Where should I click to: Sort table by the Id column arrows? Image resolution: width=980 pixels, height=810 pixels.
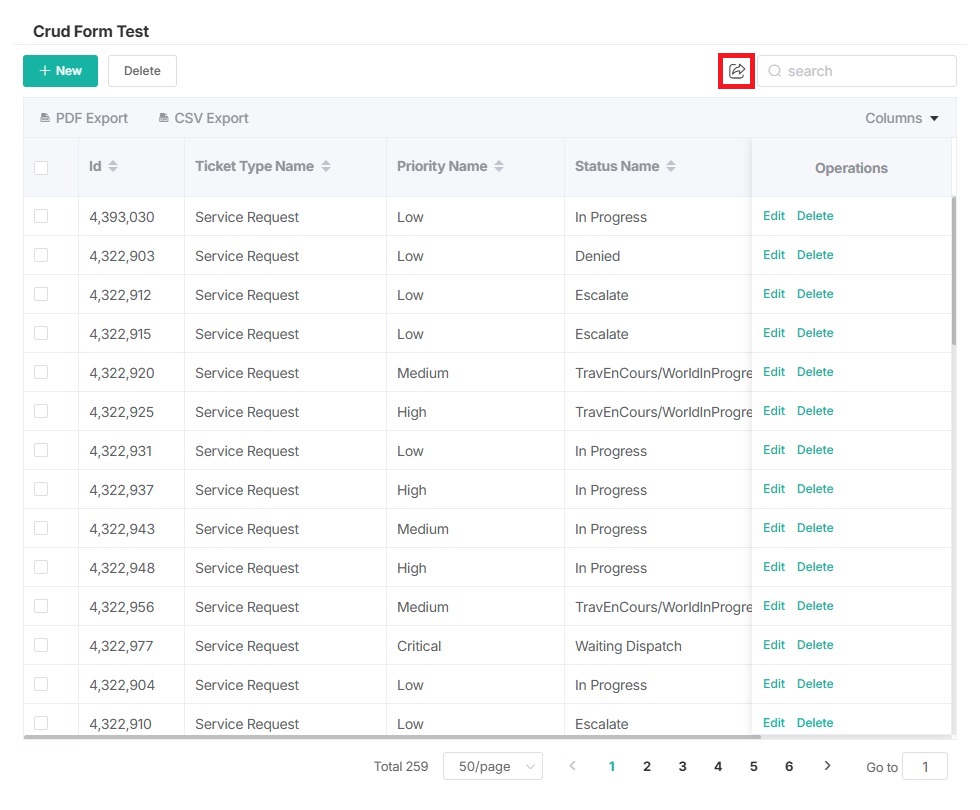click(113, 166)
